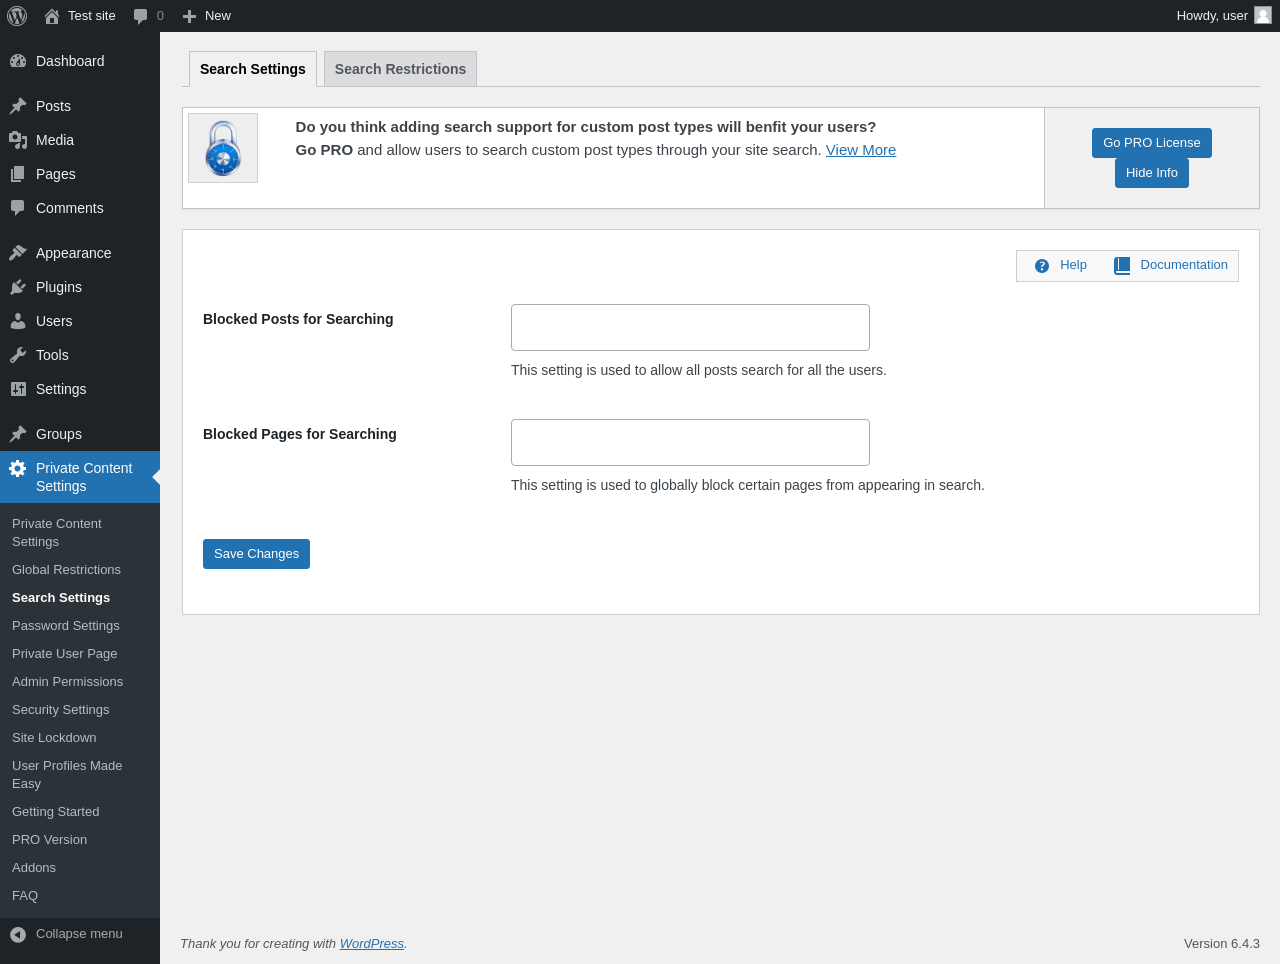This screenshot has width=1280, height=964.
Task: Click the Media icon in sidebar
Action: click(x=18, y=140)
